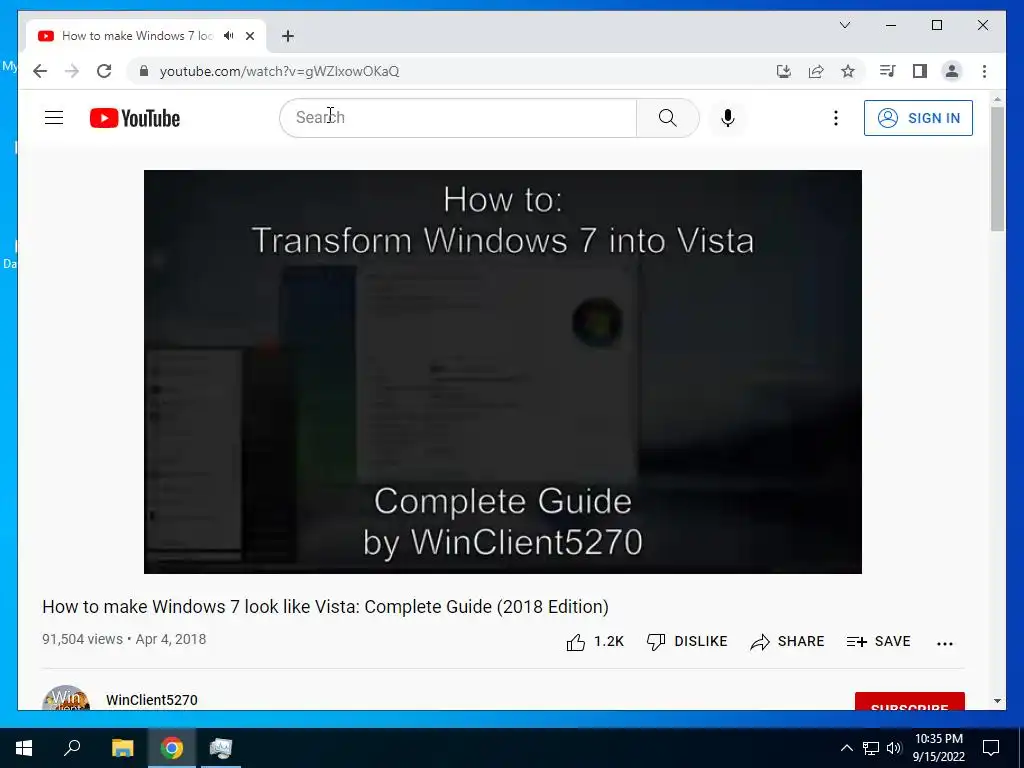
Task: Close the YouTube tab
Action: pos(249,36)
